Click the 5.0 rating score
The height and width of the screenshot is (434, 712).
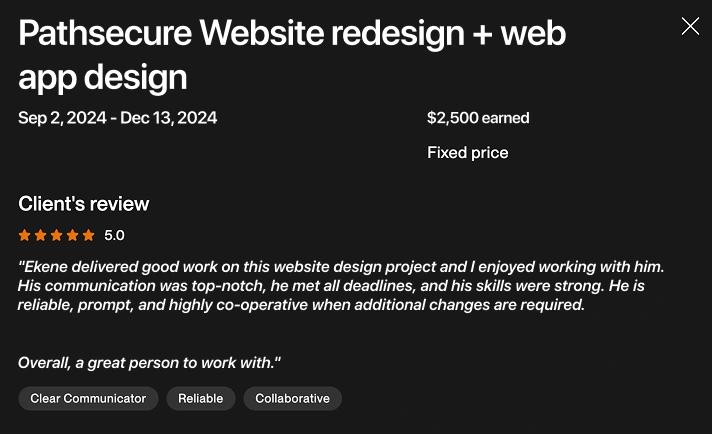click(114, 236)
